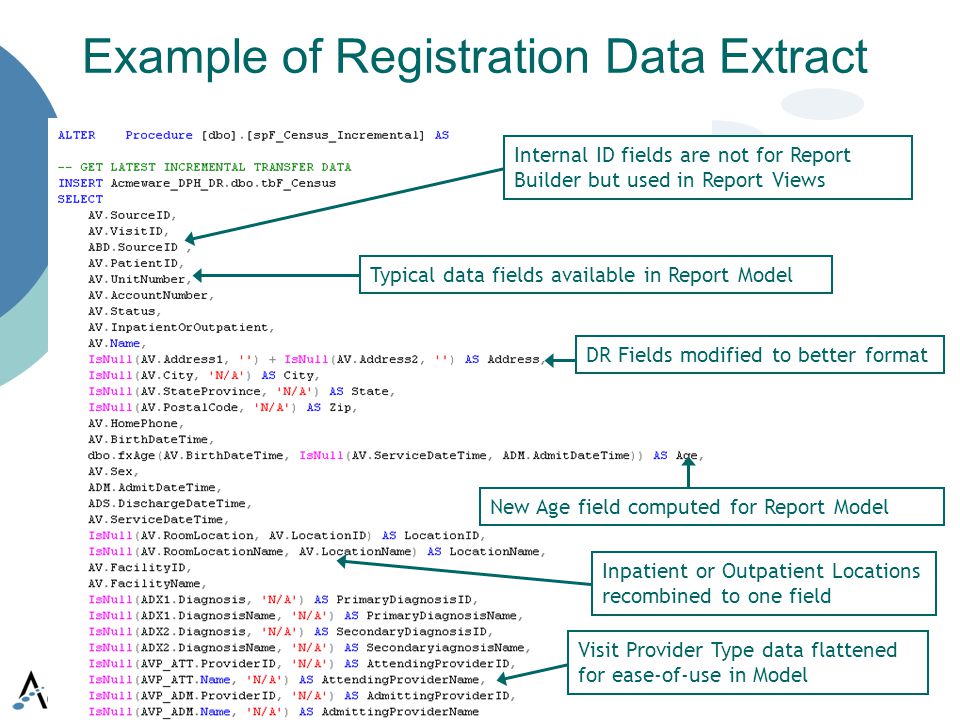Click the AV.UnitNumber field line
This screenshot has height=720, width=960.
tap(140, 279)
